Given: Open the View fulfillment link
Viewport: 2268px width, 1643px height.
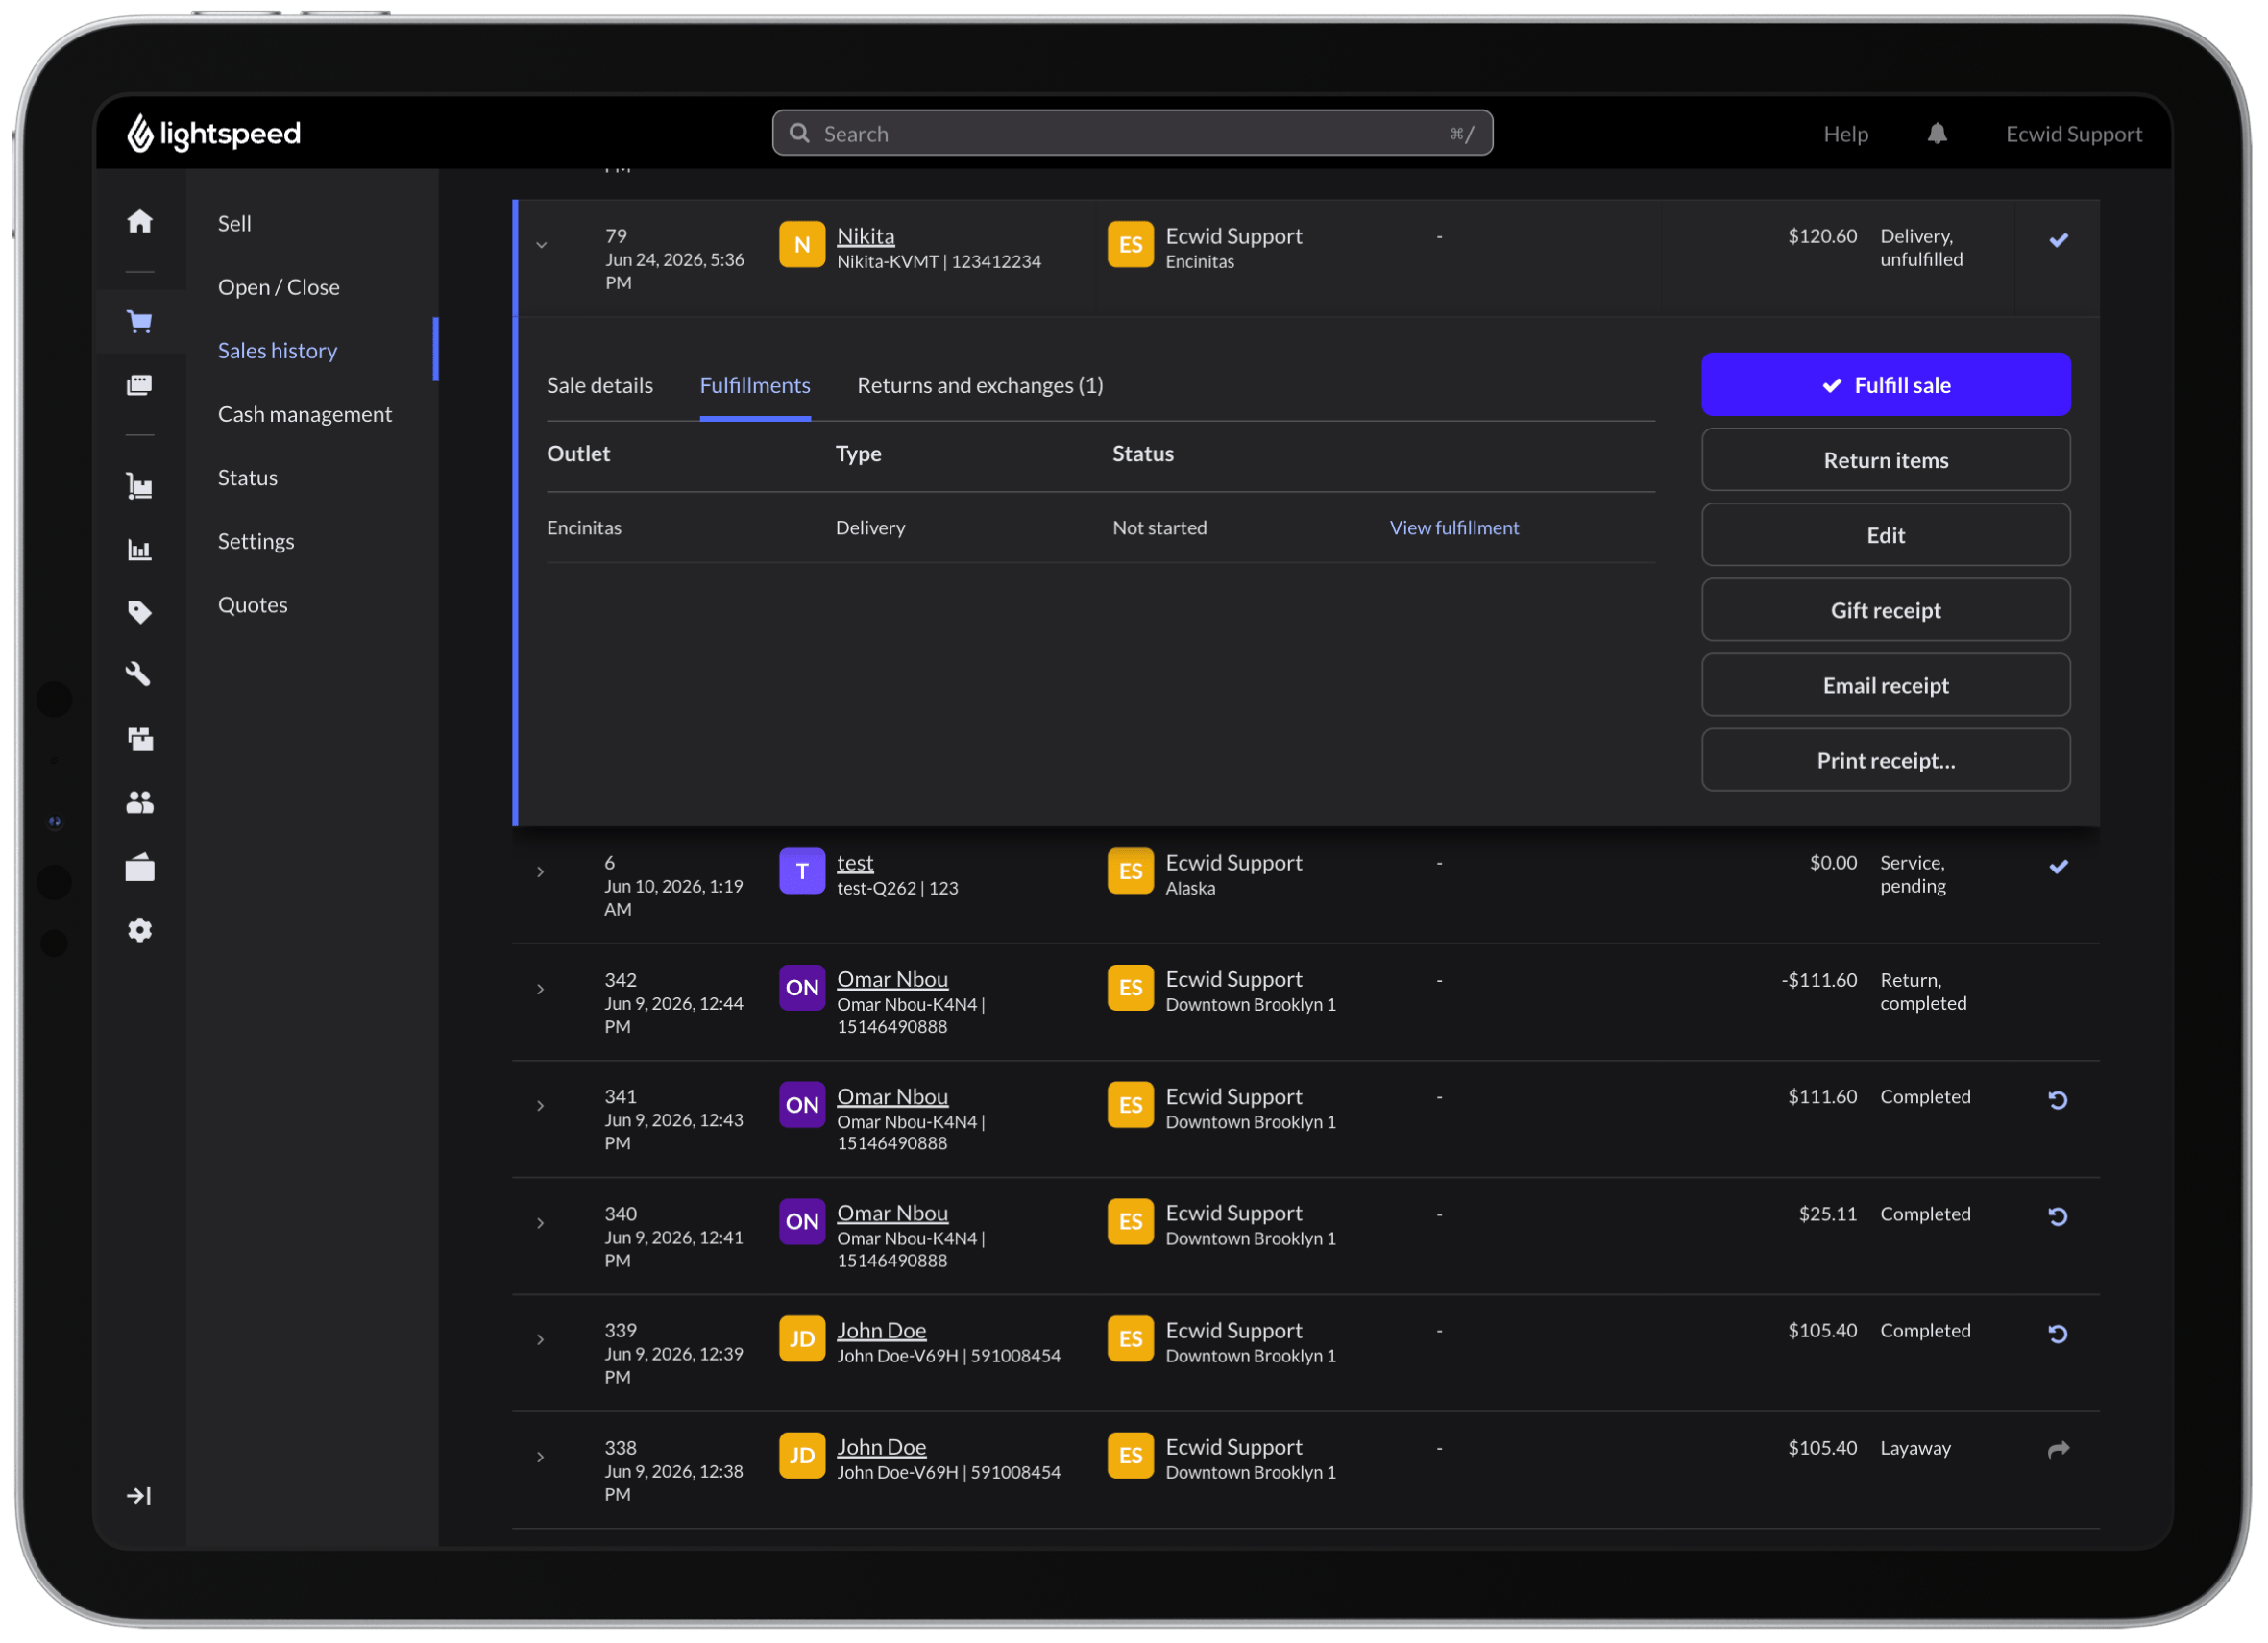Looking at the screenshot, I should (x=1454, y=527).
